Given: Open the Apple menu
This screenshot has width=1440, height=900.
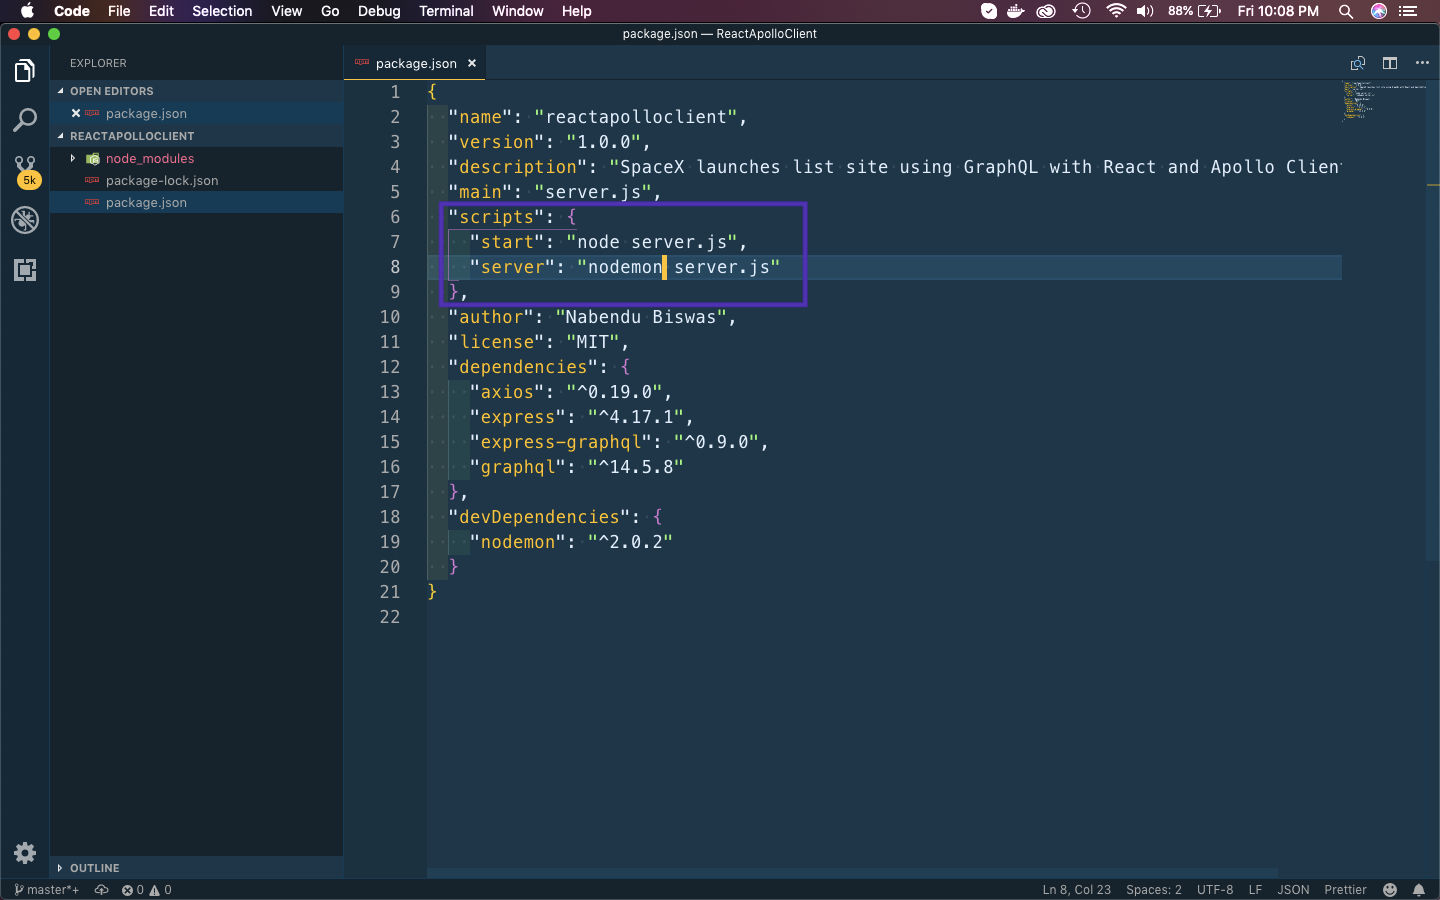Looking at the screenshot, I should [27, 11].
